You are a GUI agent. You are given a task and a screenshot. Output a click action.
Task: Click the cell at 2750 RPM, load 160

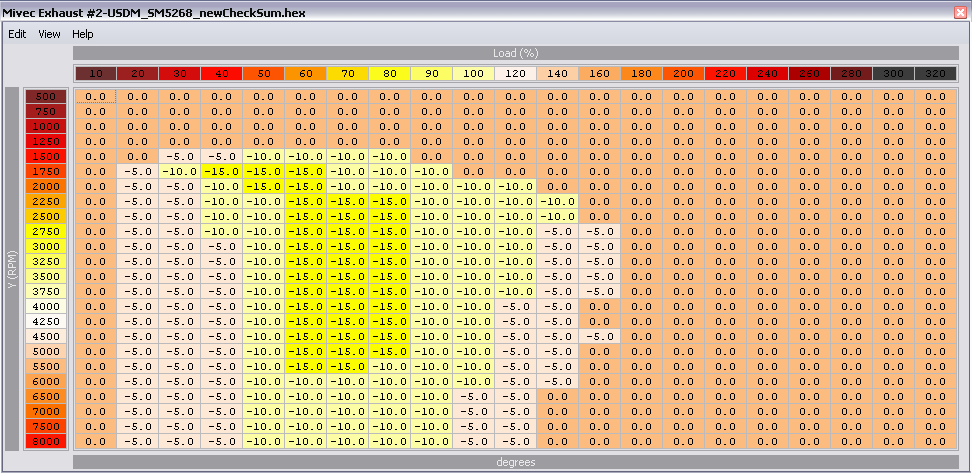pyautogui.click(x=599, y=231)
